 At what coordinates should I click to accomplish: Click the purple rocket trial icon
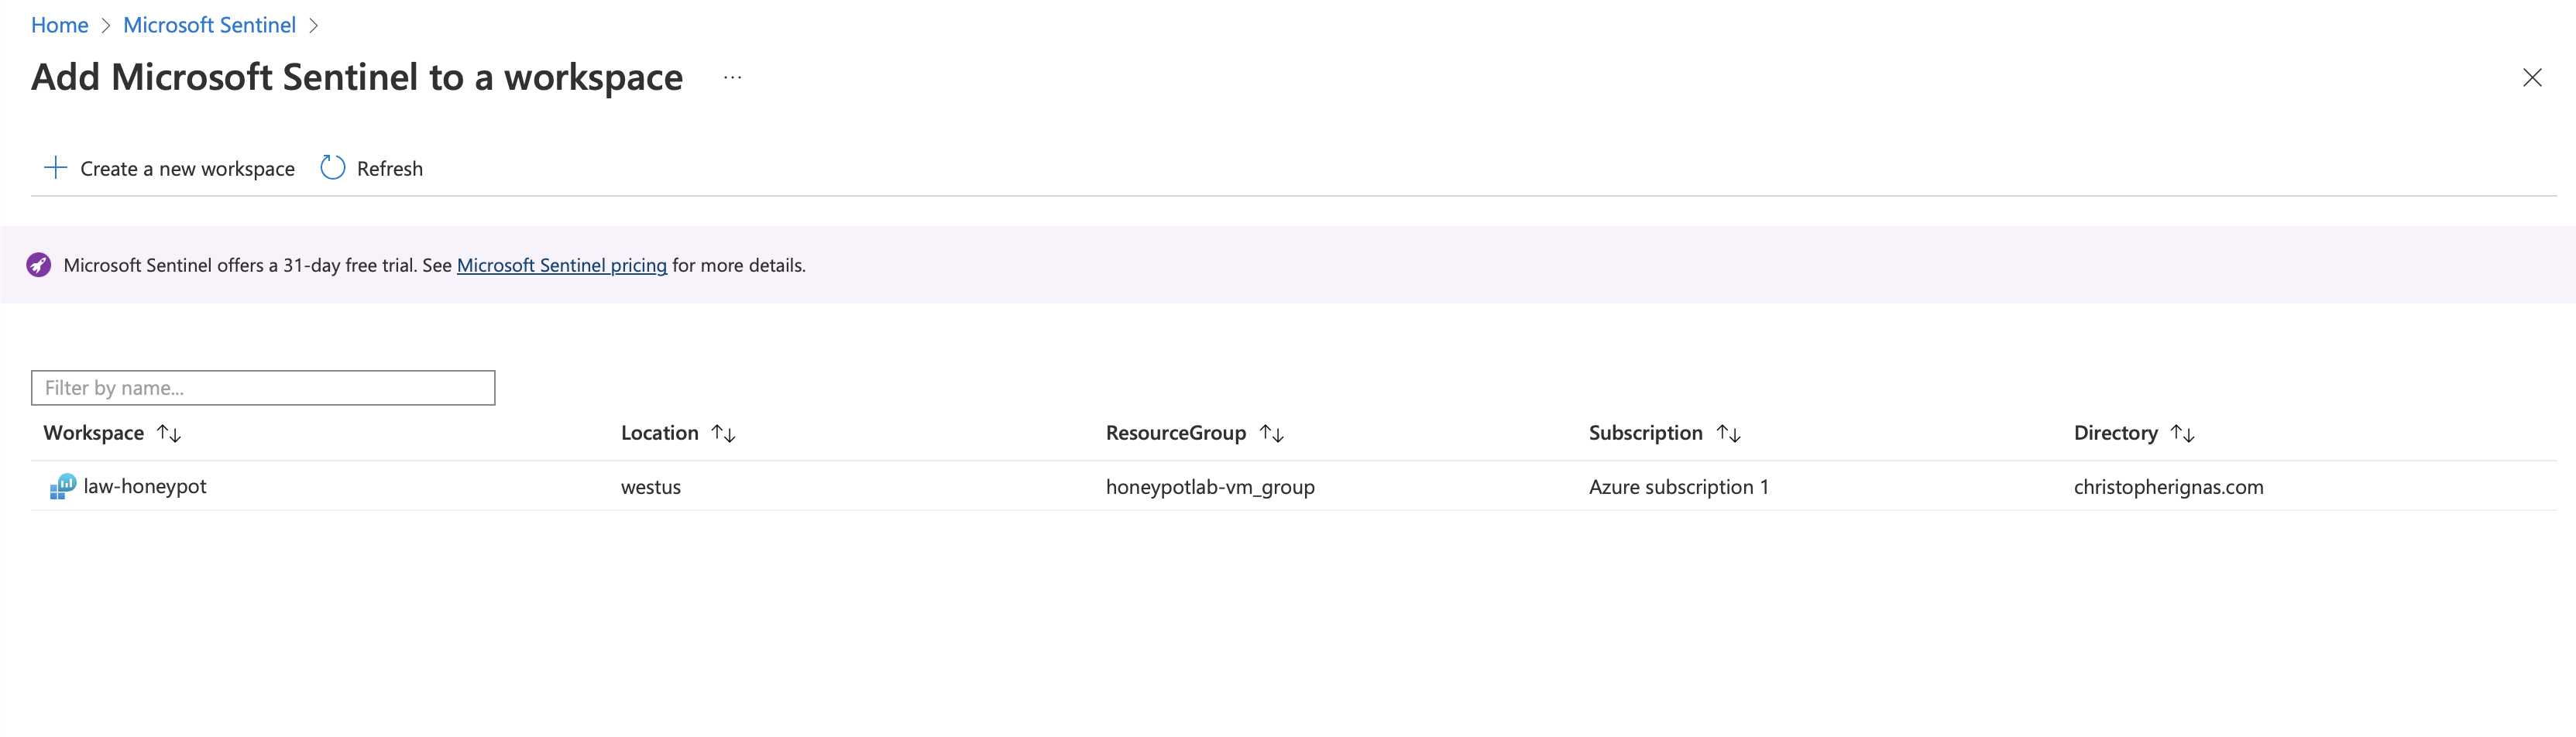pyautogui.click(x=39, y=265)
